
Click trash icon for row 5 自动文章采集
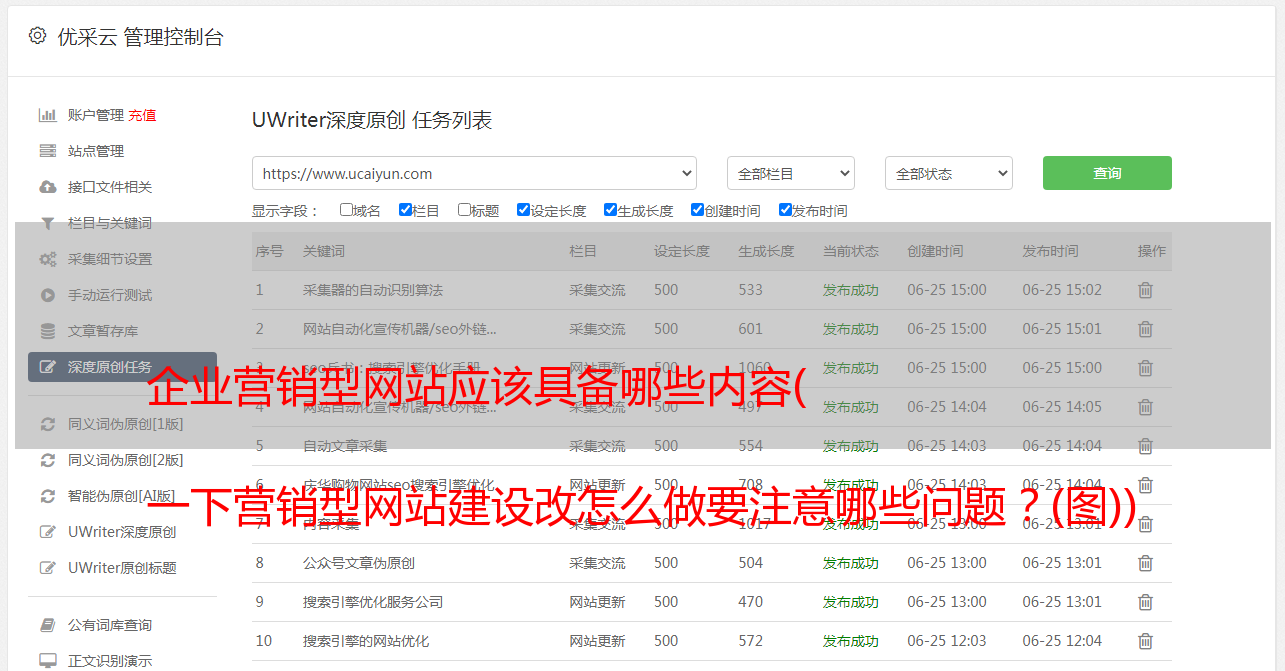(x=1146, y=446)
